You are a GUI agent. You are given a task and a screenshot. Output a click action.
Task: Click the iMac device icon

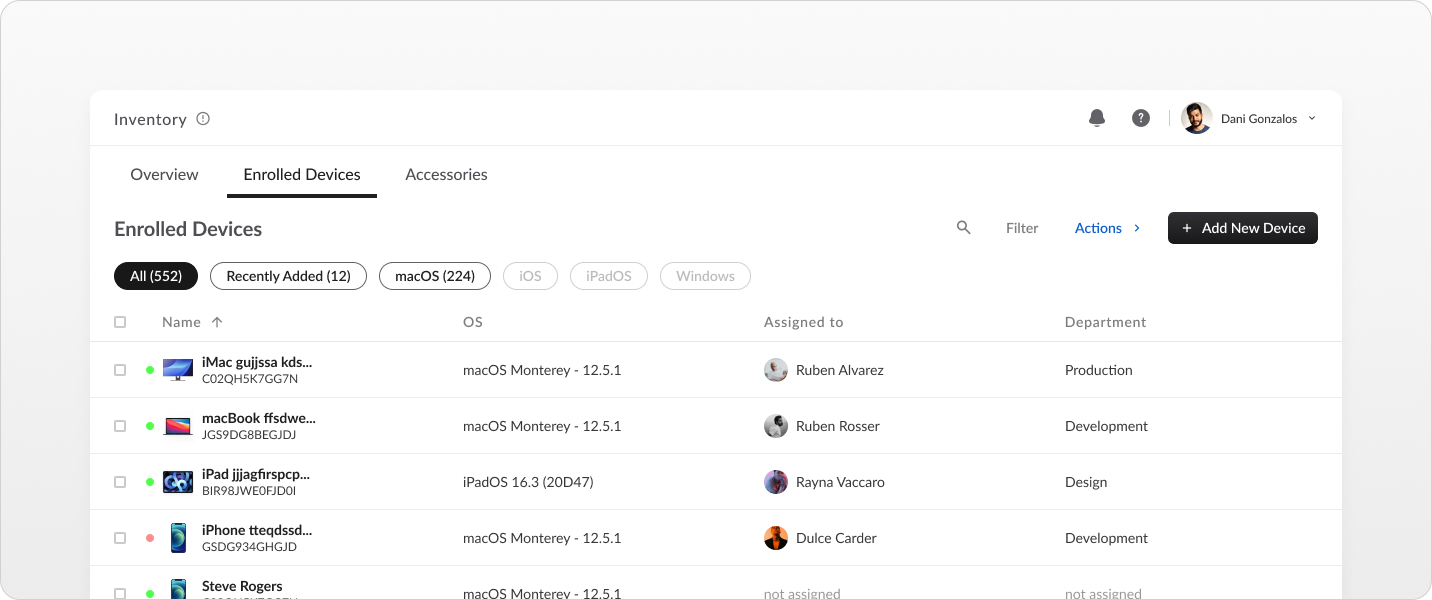[178, 370]
